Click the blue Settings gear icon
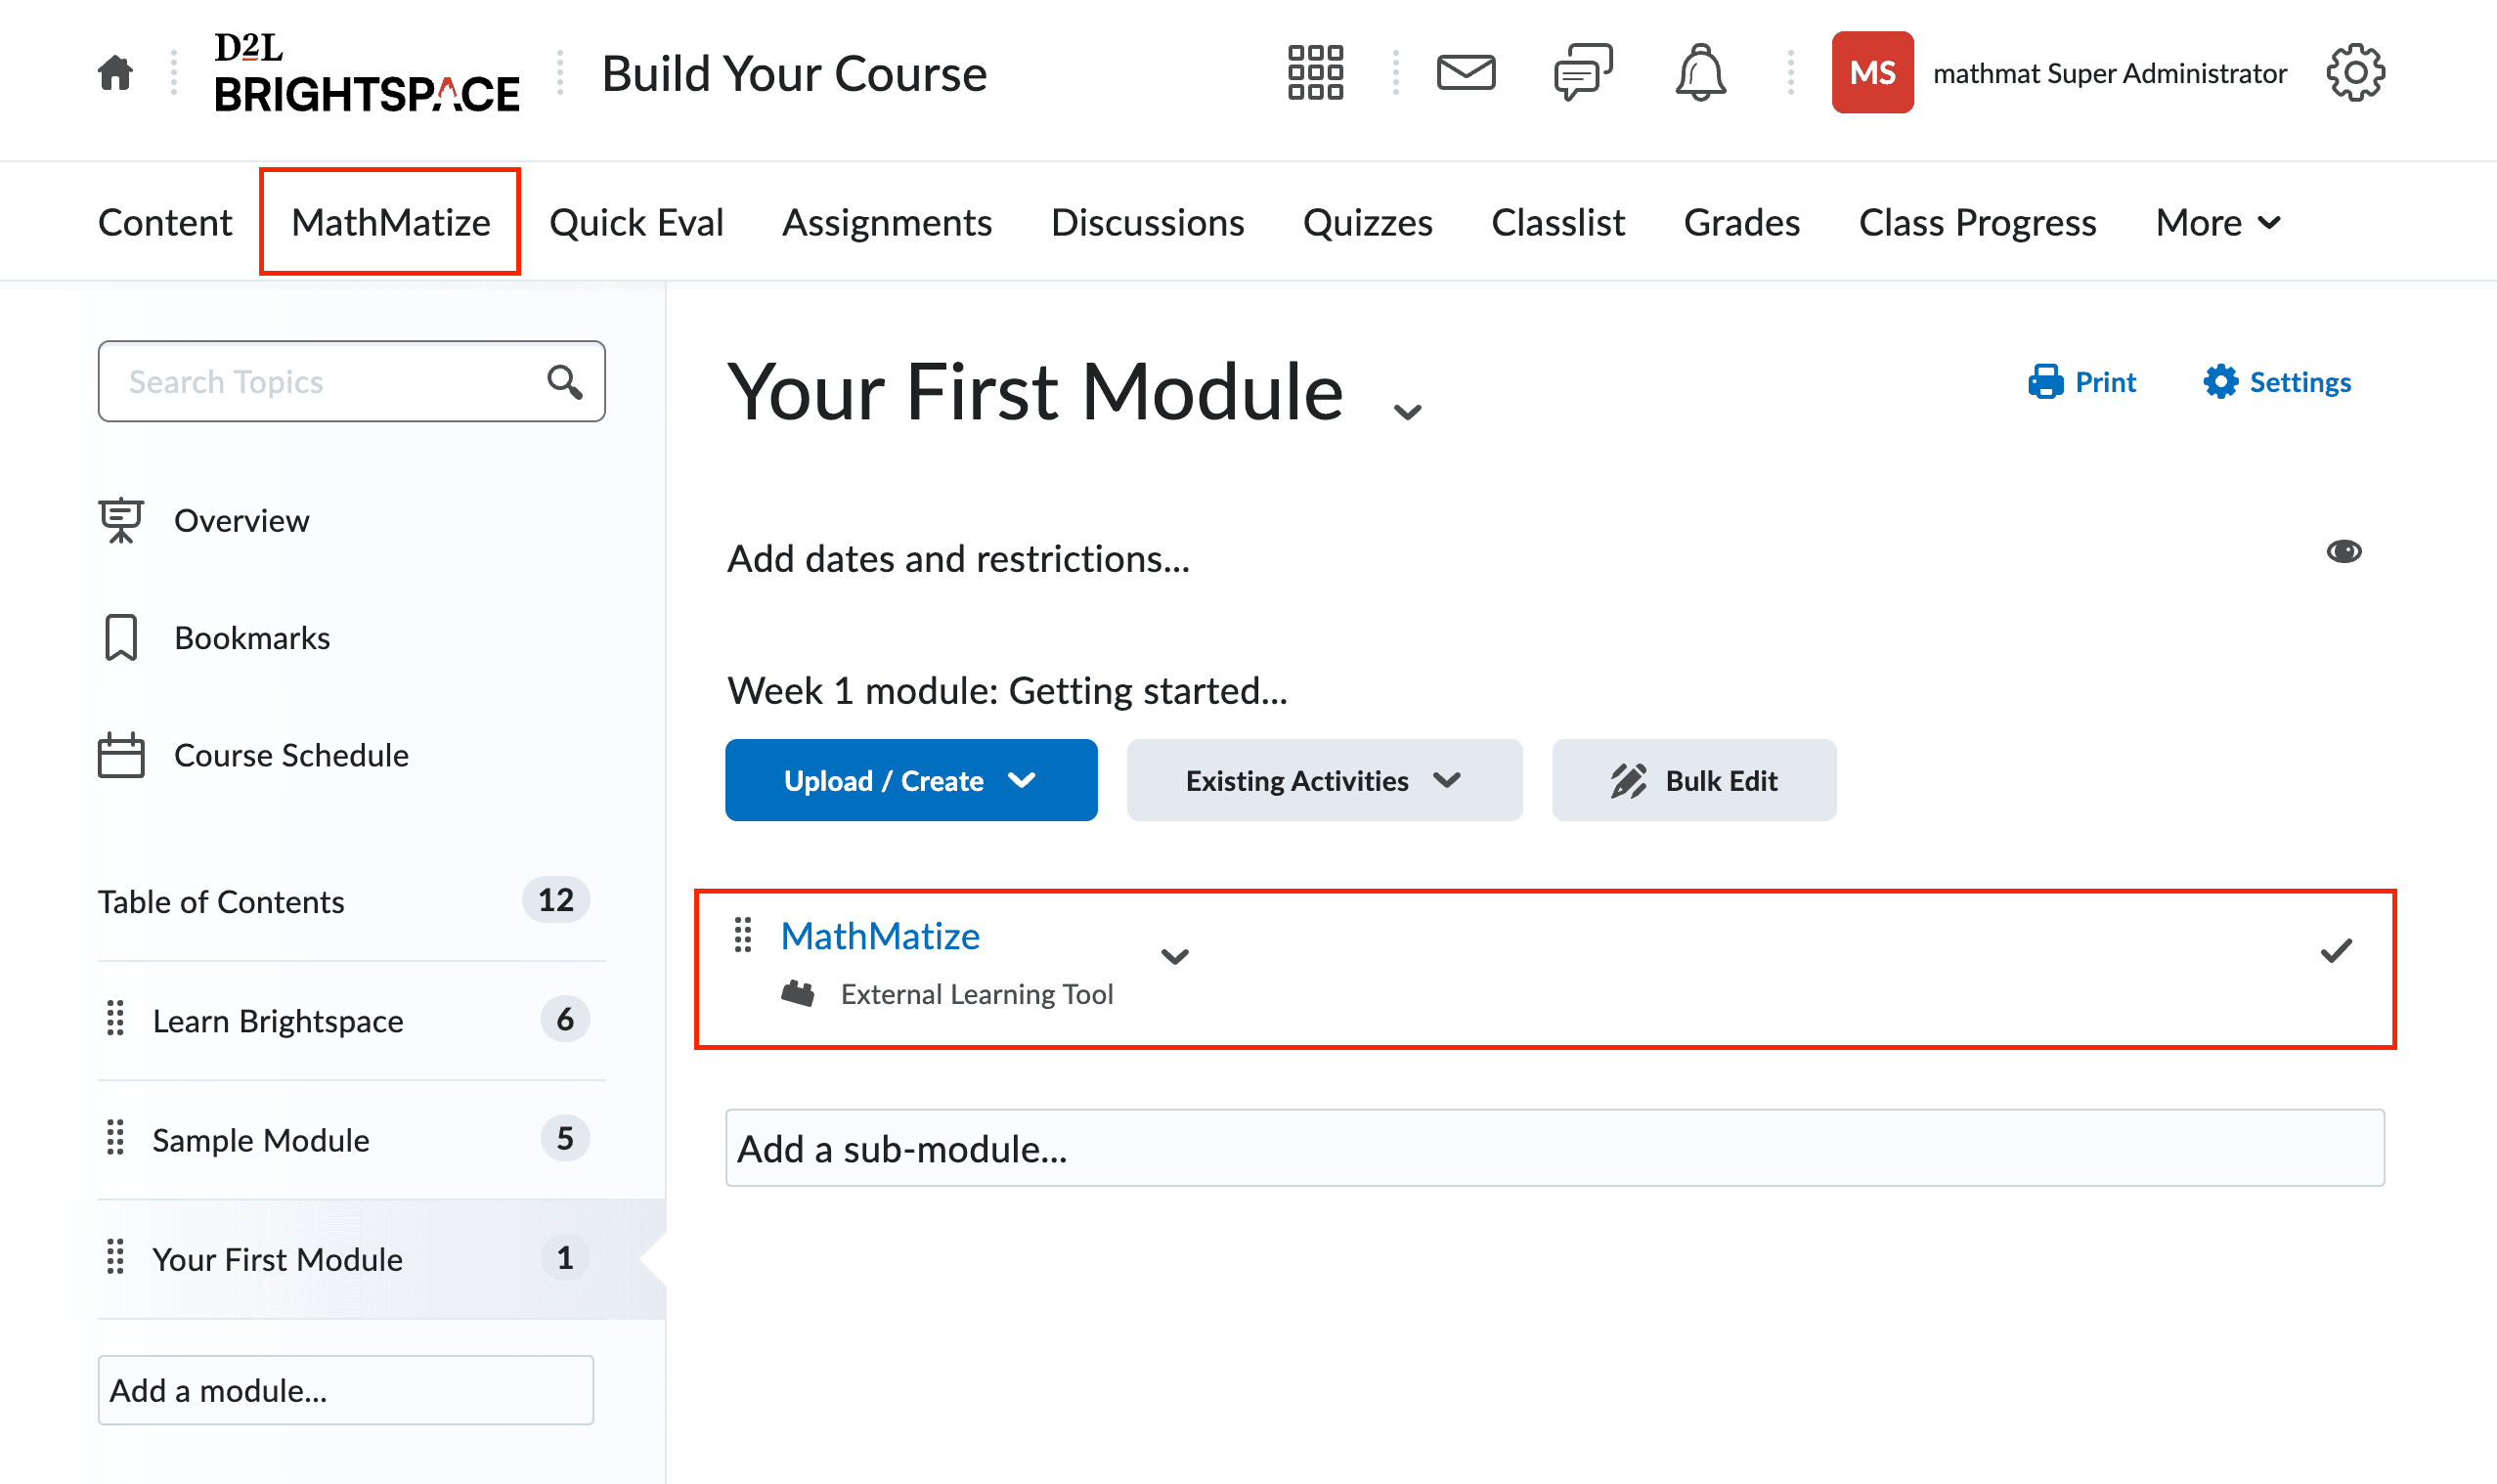Screen dimensions: 2497x1484 (2220, 382)
